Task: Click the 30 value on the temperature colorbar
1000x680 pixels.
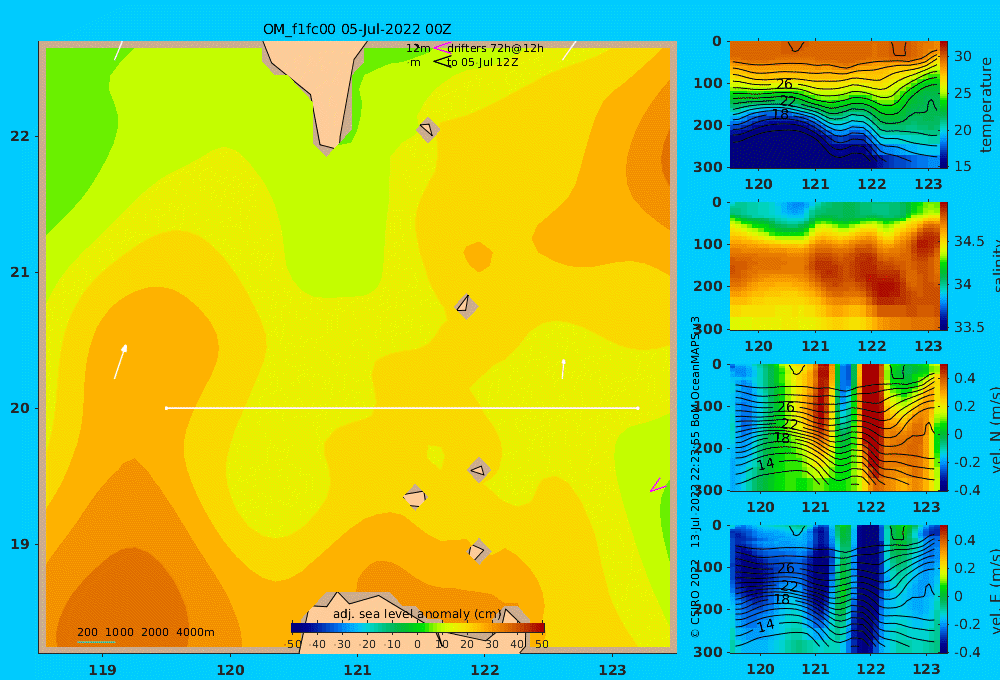Action: pyautogui.click(x=962, y=56)
